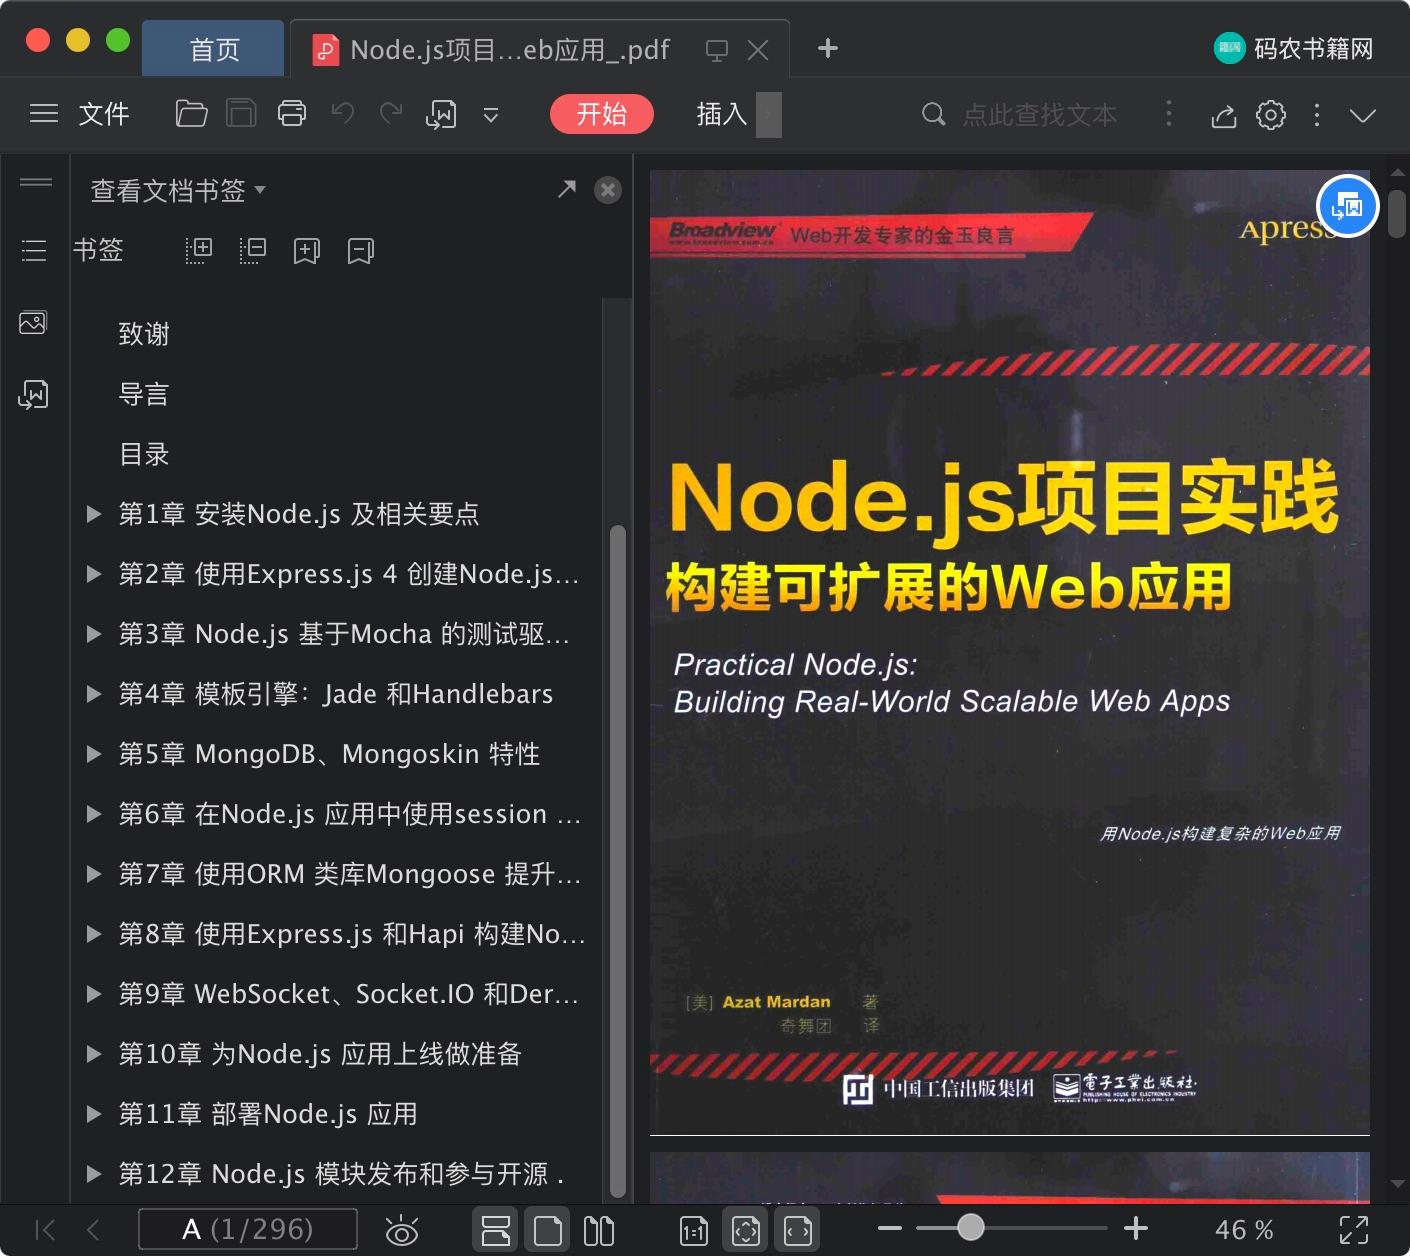This screenshot has height=1256, width=1410.
Task: Click the find text input field
Action: point(1039,115)
